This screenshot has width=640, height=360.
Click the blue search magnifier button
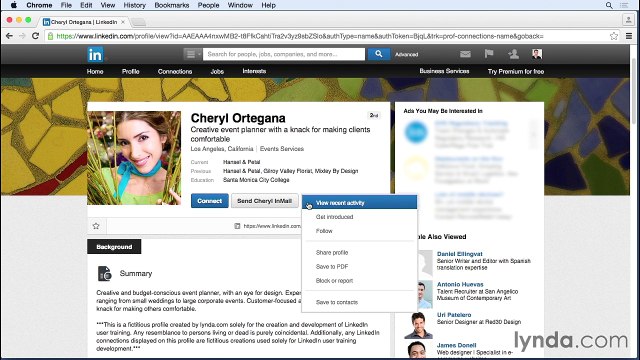tap(378, 54)
